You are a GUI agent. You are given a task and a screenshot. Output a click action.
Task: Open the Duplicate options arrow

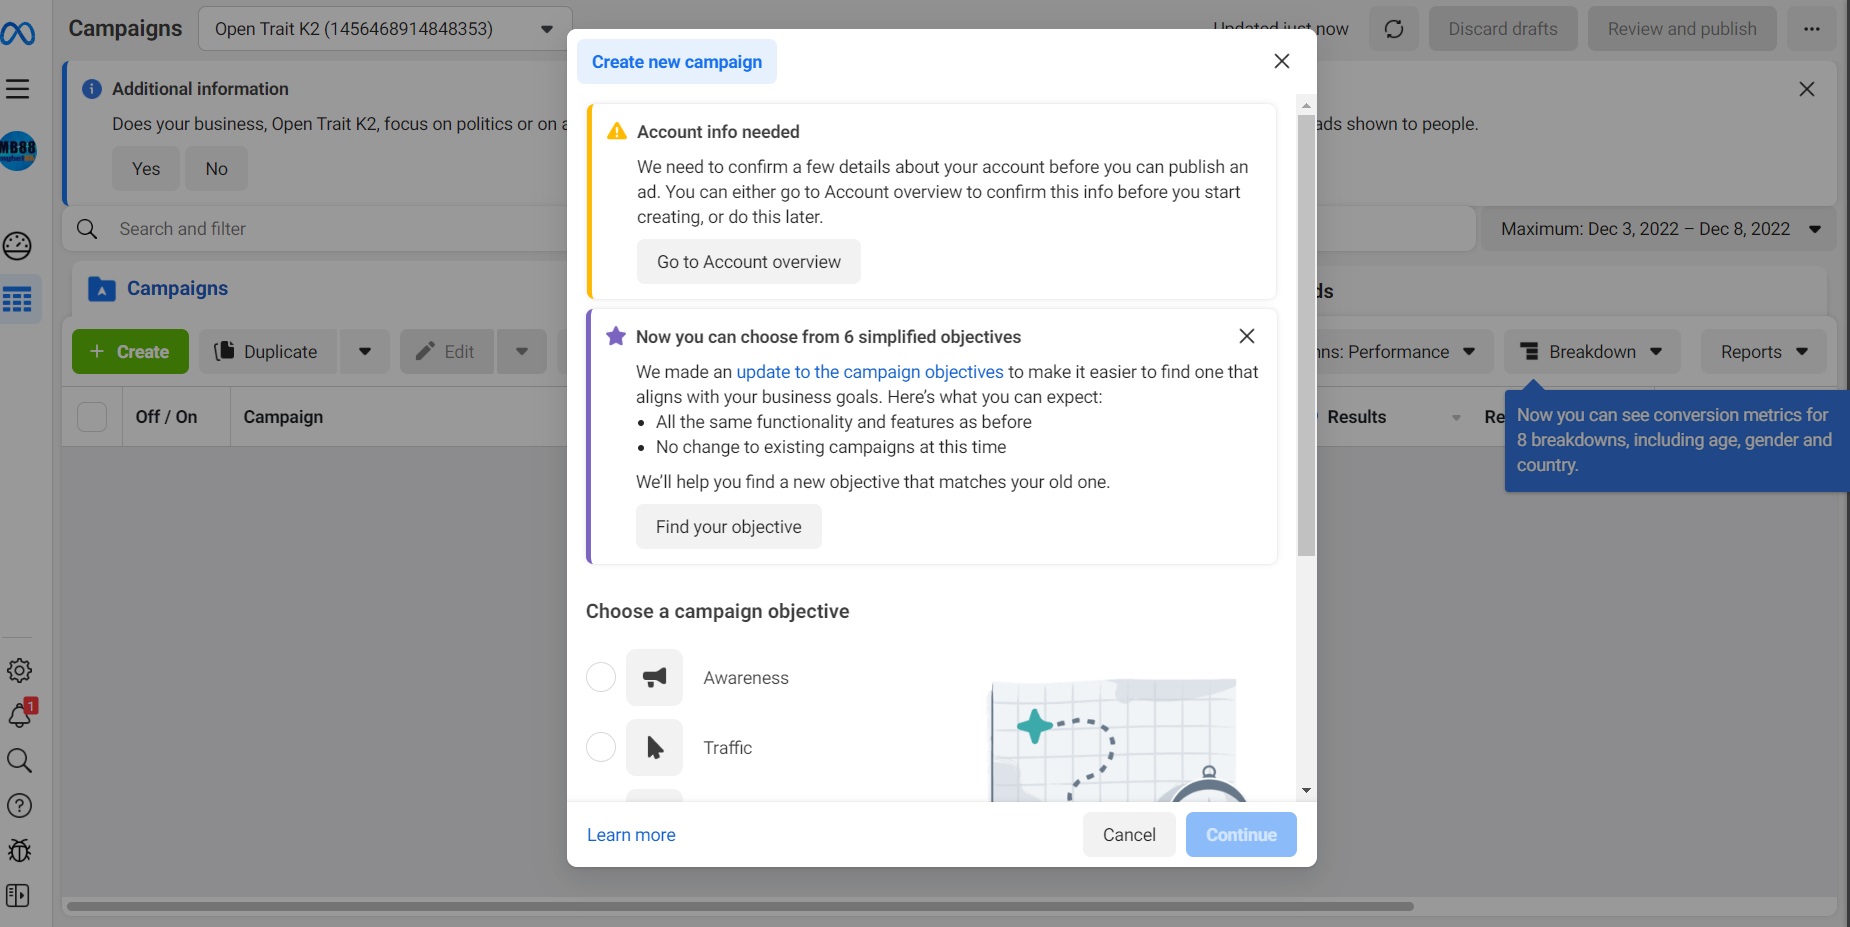pos(365,352)
